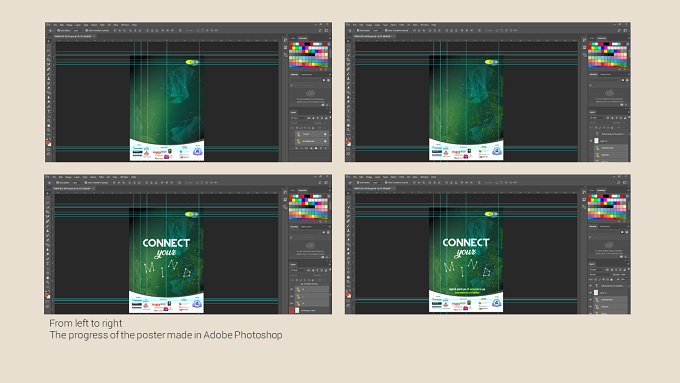Image resolution: width=680 pixels, height=383 pixels.
Task: Select Rectangular Marquee tool in top-left screenshot
Action: pyautogui.click(x=49, y=46)
